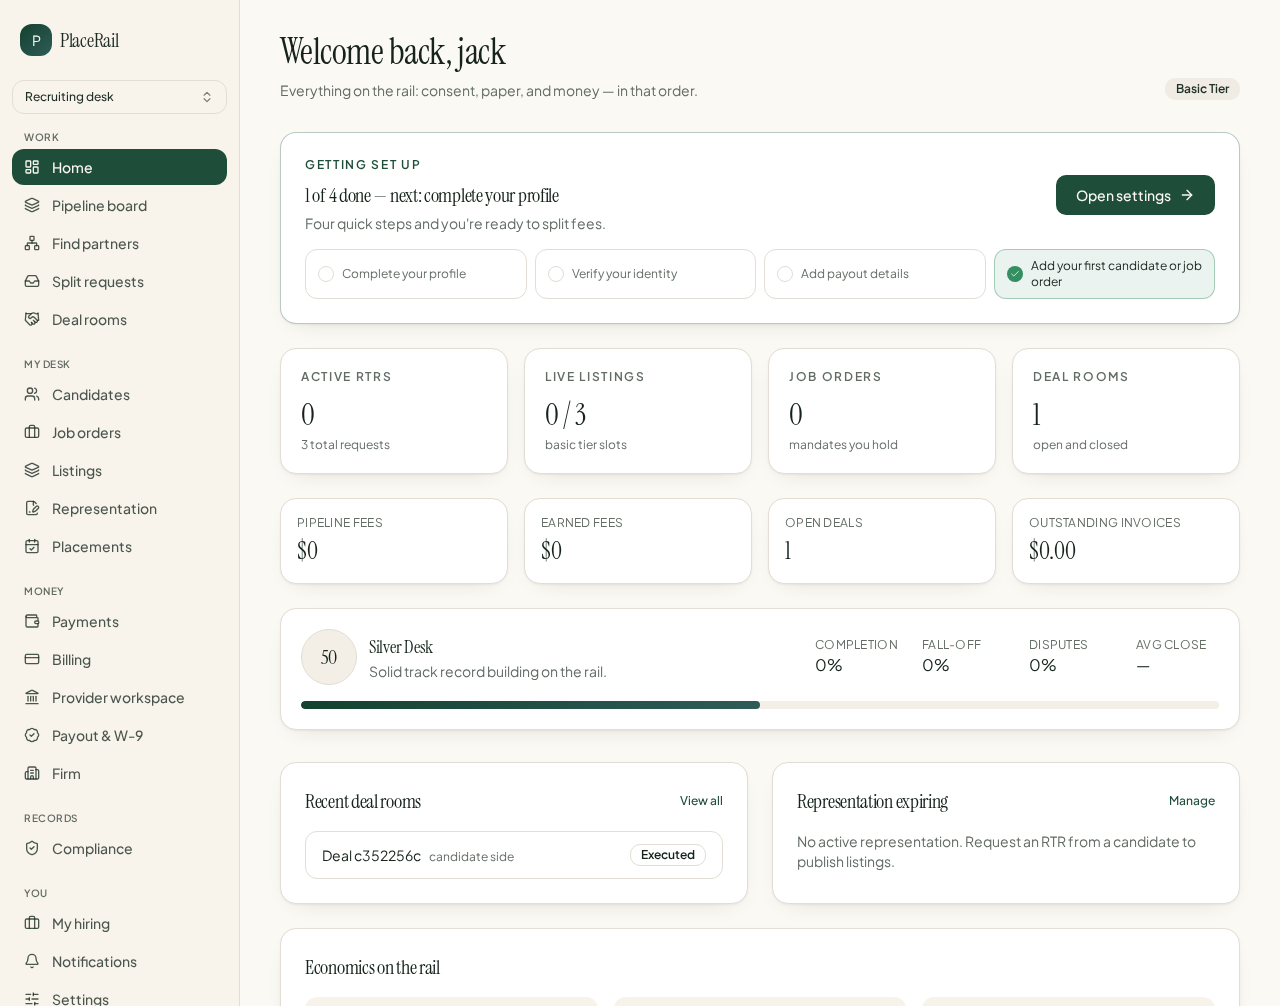The image size is (1280, 1006).
Task: Open Listings label in sidebar
Action: [77, 470]
